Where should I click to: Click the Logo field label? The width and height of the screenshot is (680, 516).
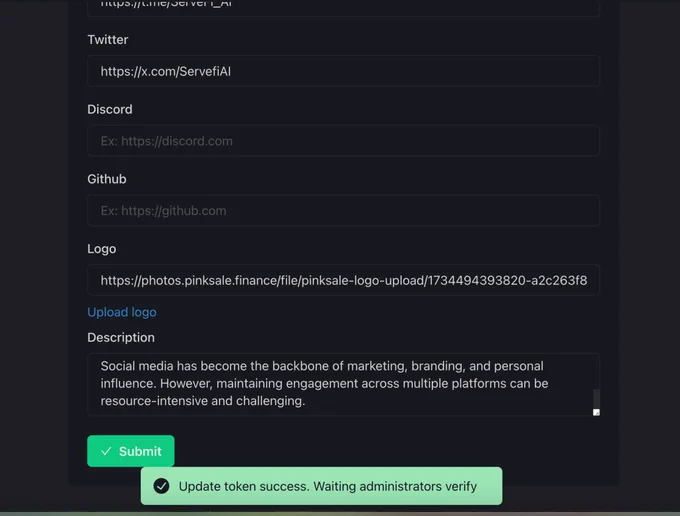click(101, 249)
